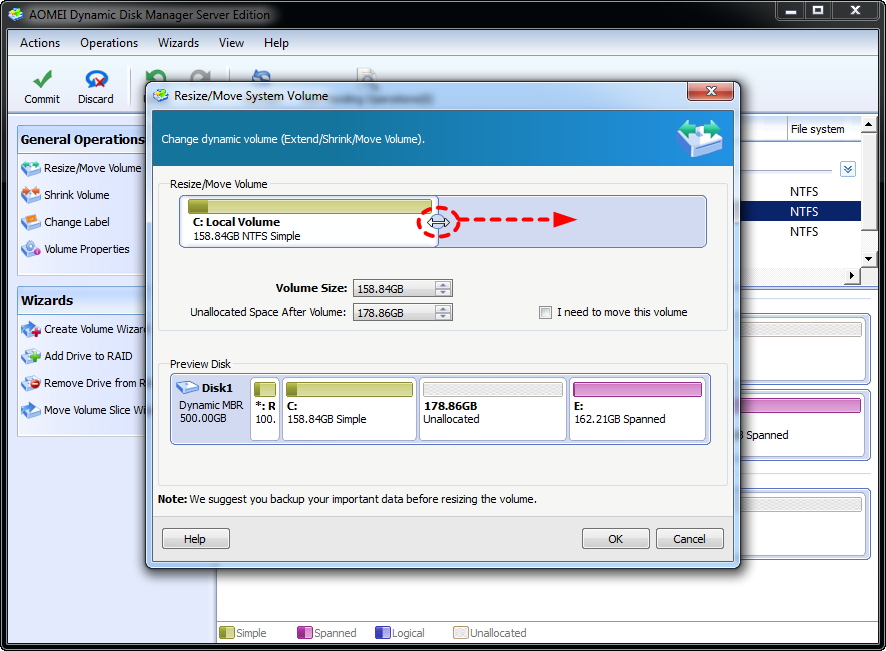The image size is (886, 651).
Task: Minimize the AOMEI main window
Action: (x=791, y=11)
